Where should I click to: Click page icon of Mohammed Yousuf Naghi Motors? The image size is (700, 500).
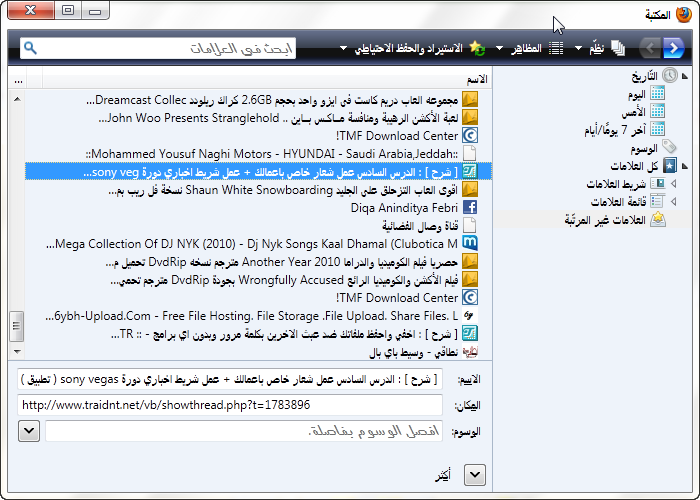tap(470, 154)
